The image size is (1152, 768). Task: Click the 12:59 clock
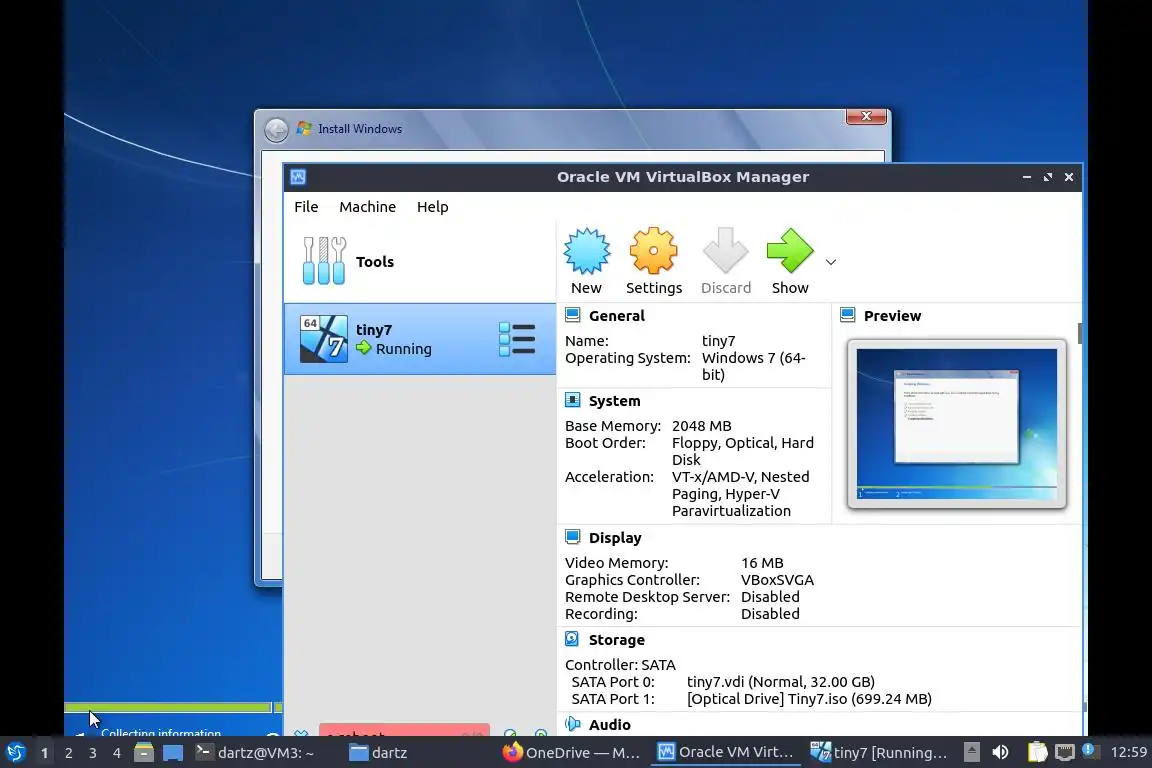1128,753
